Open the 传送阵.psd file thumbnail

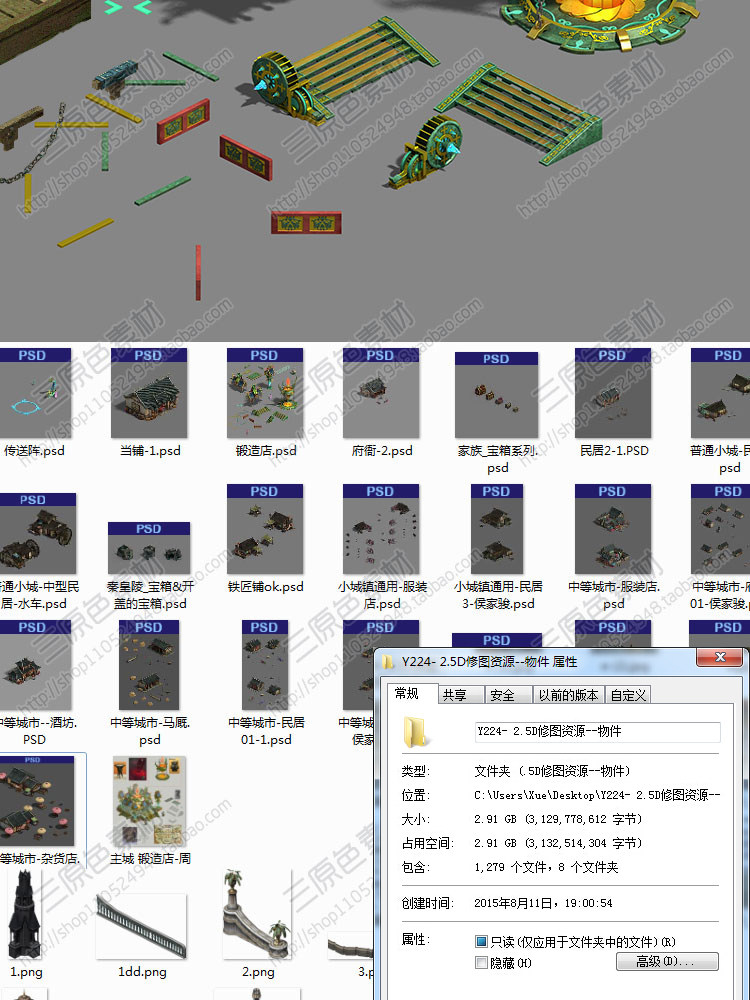coord(35,393)
